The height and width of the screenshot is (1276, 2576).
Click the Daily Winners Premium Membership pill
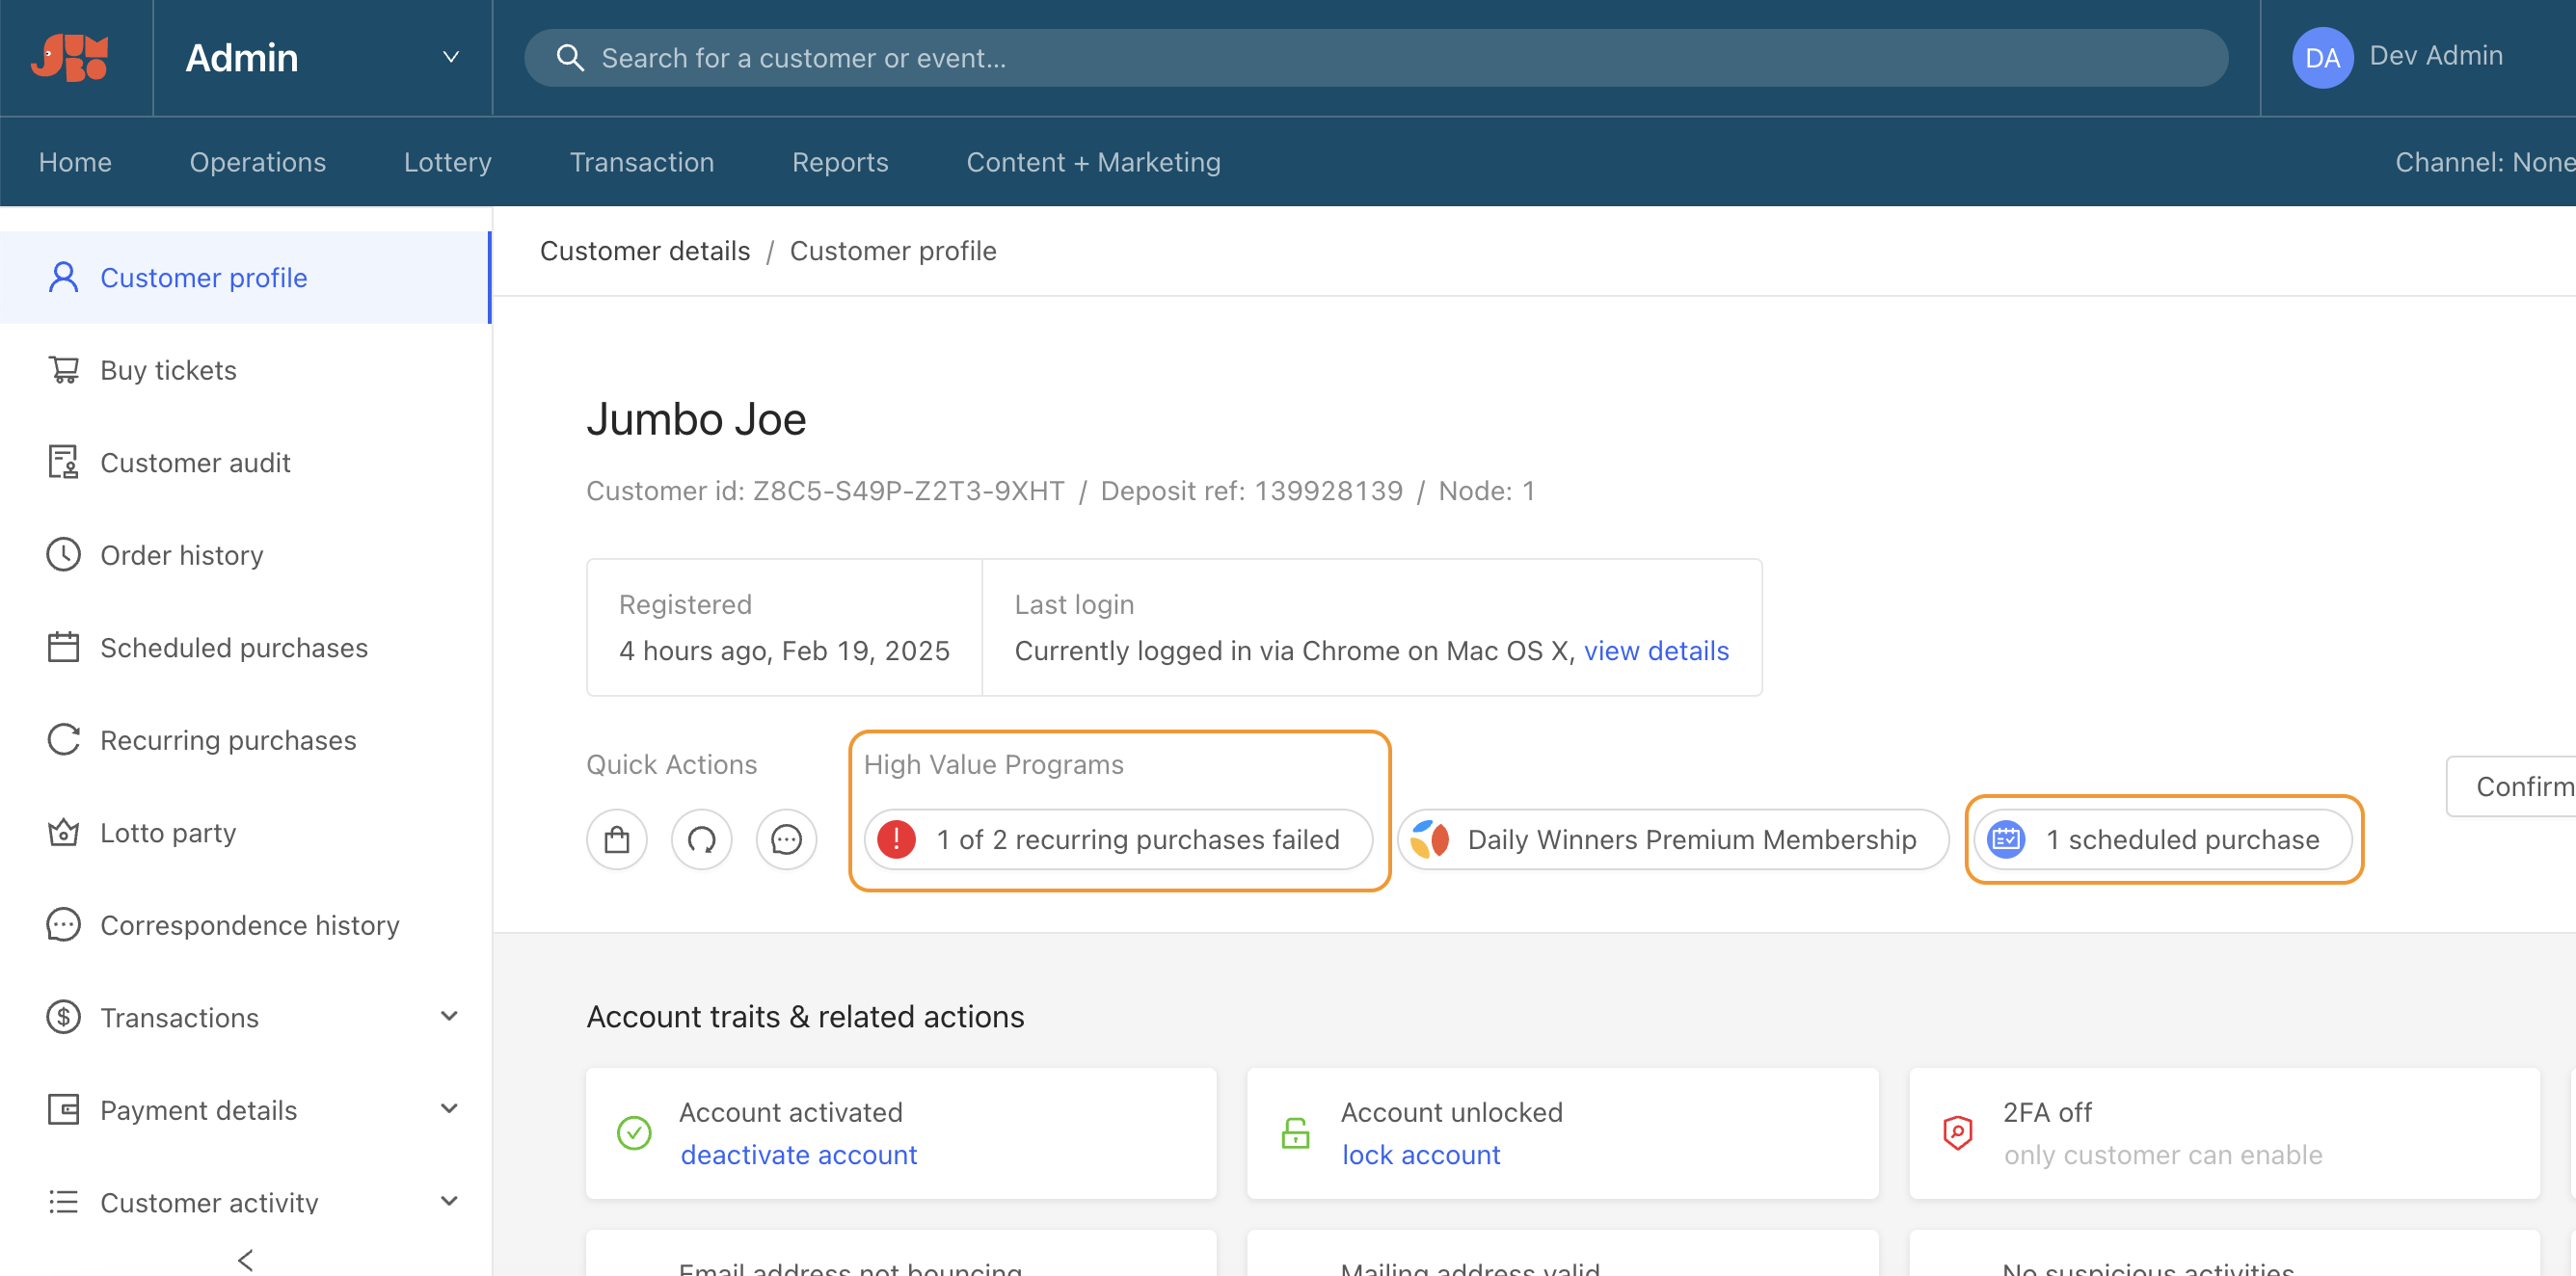point(1673,839)
